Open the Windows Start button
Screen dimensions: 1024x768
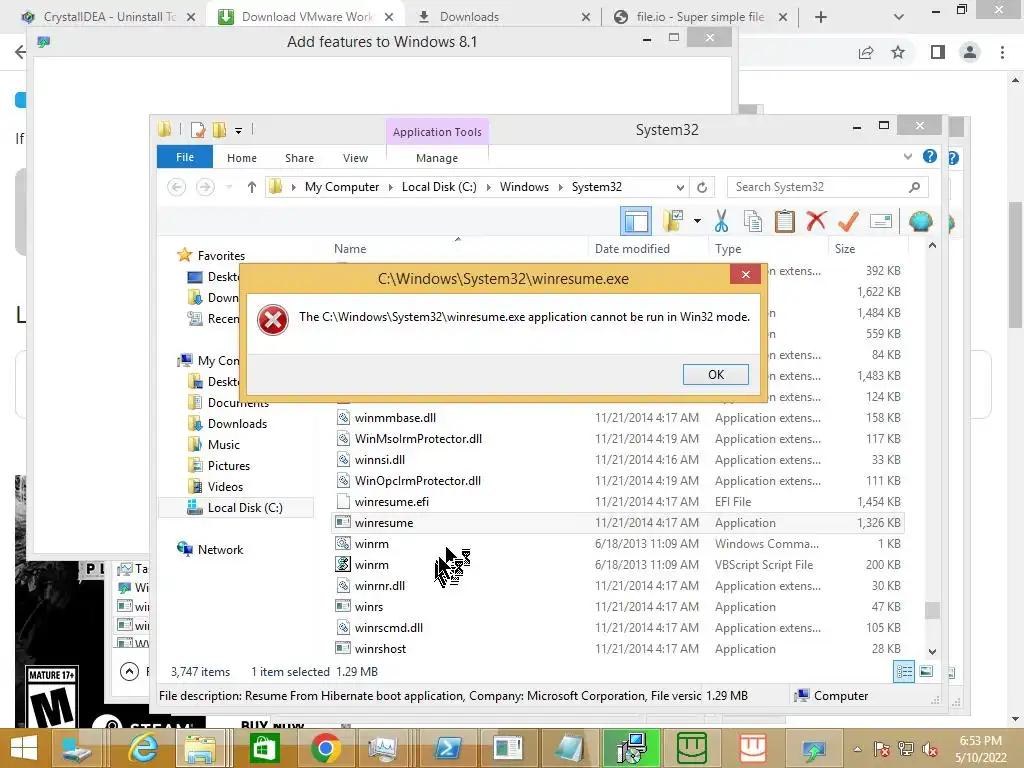pyautogui.click(x=24, y=748)
